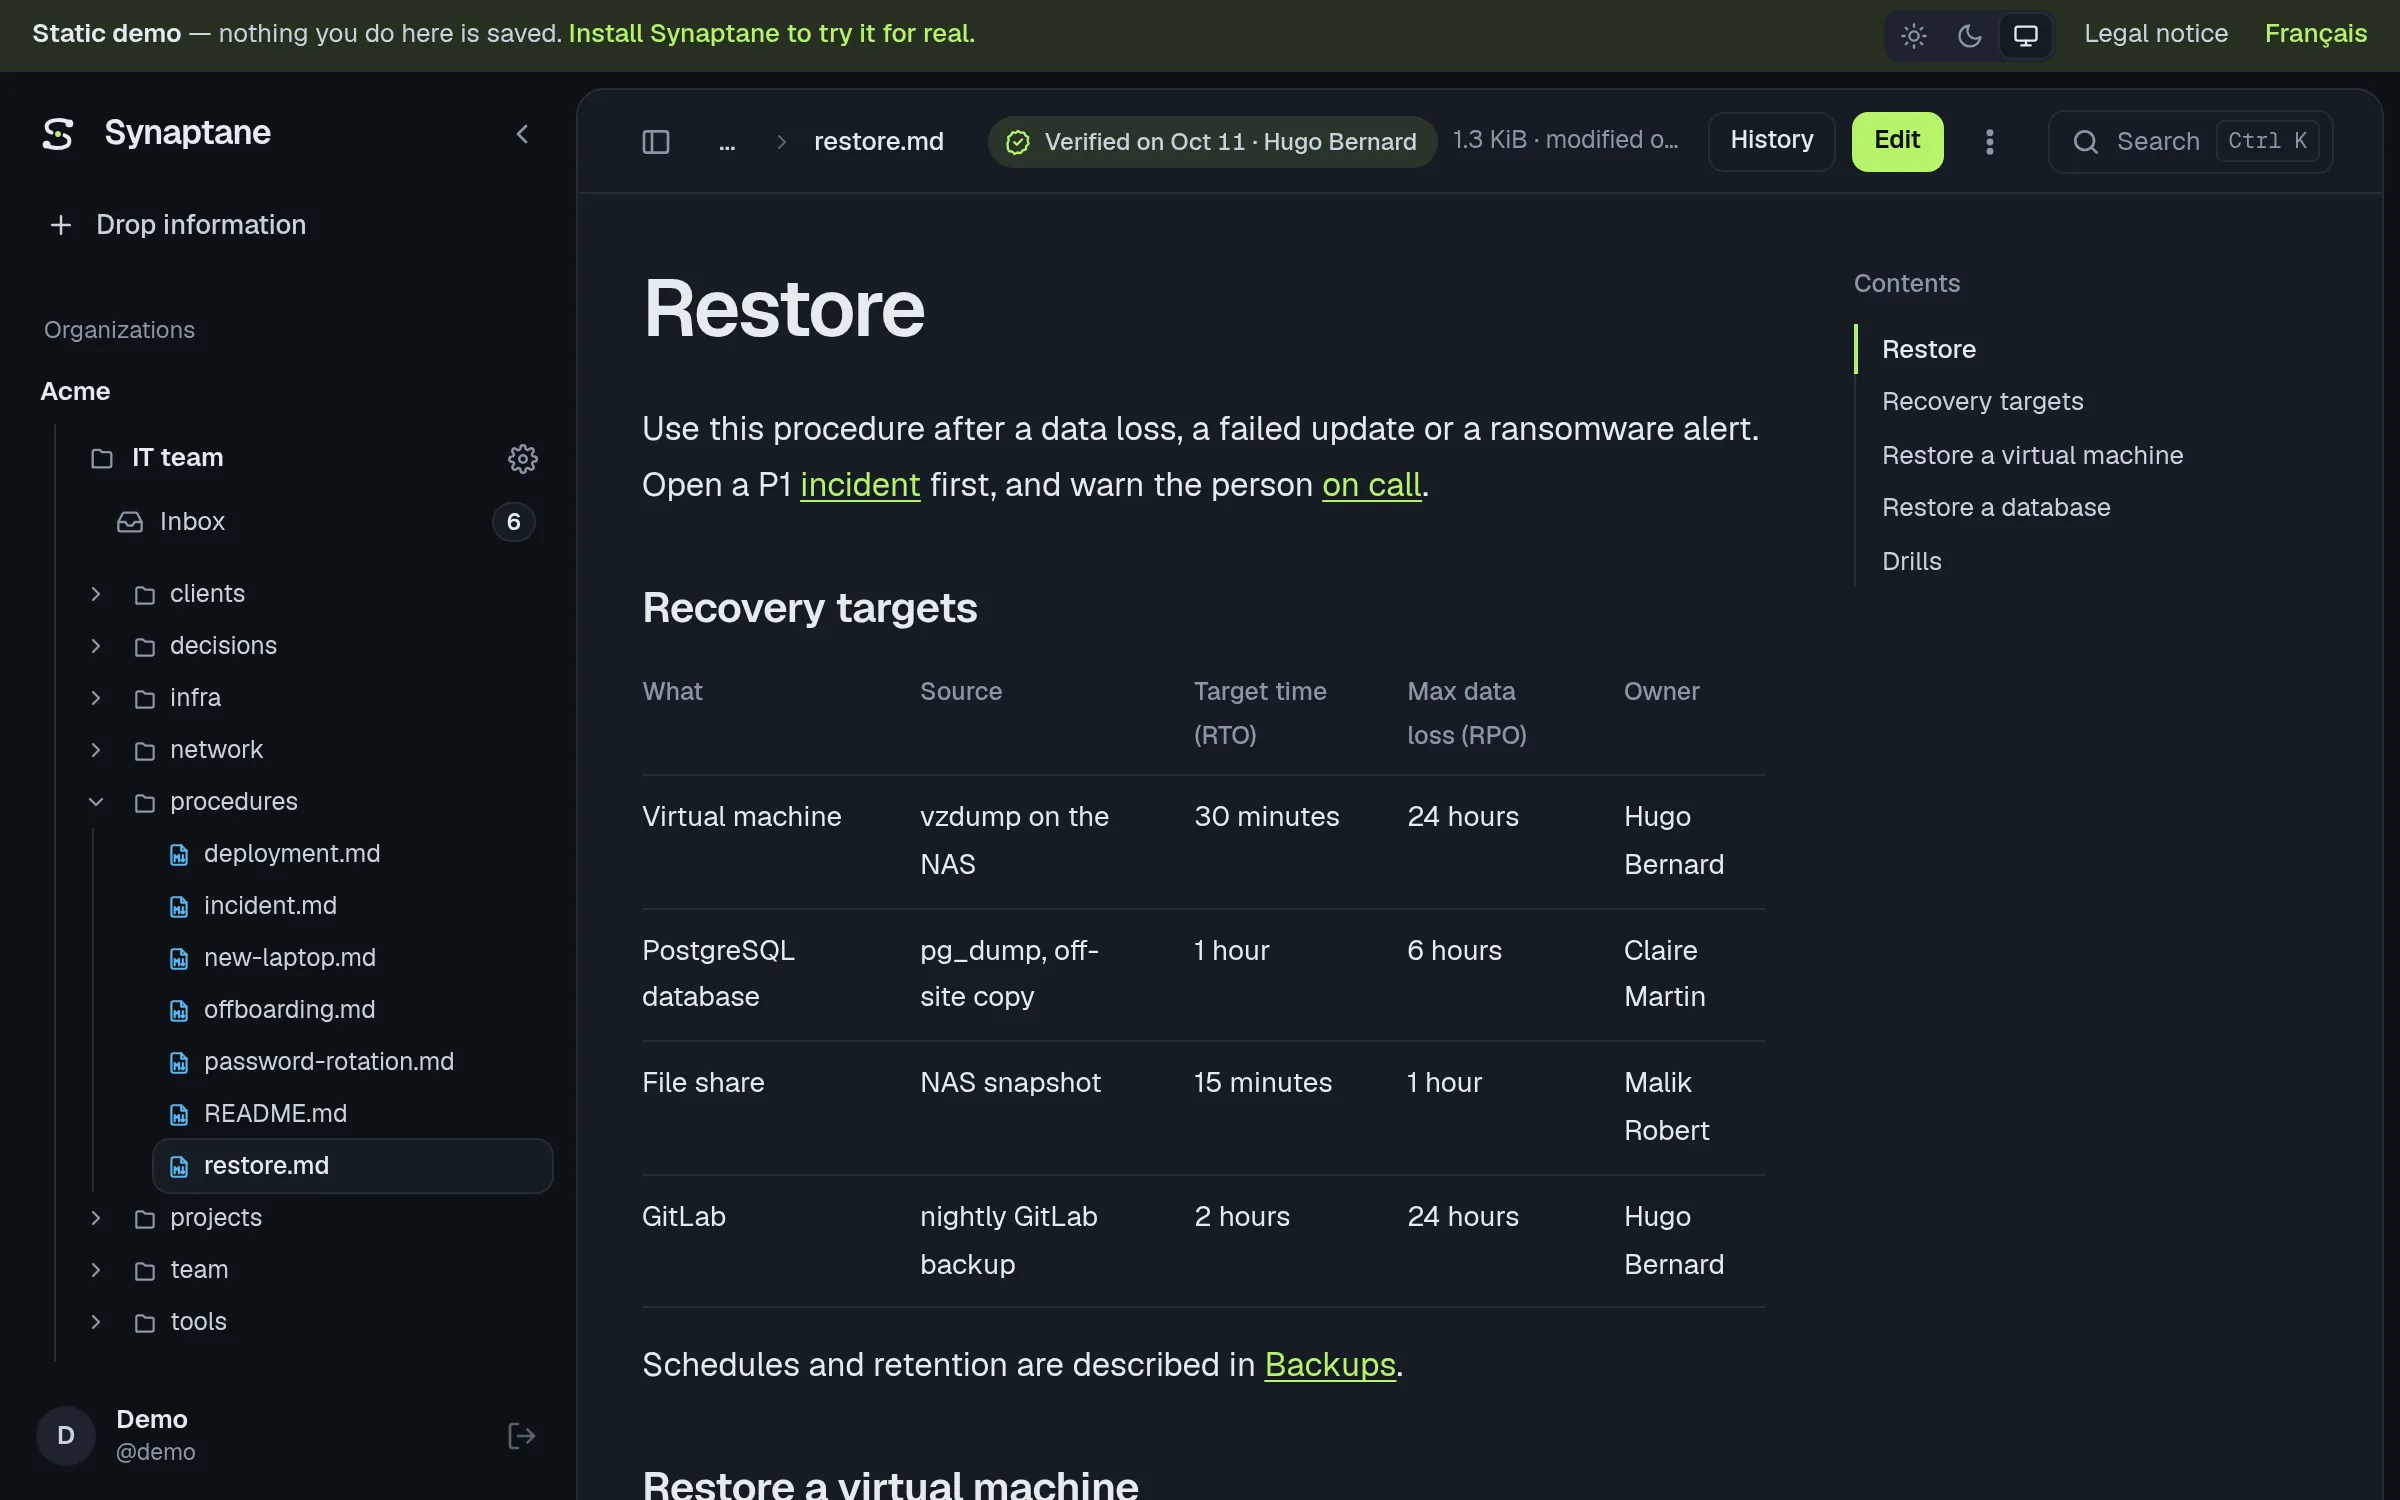Jump to Recovery targets in Contents
This screenshot has width=2400, height=1500.
tap(1982, 402)
